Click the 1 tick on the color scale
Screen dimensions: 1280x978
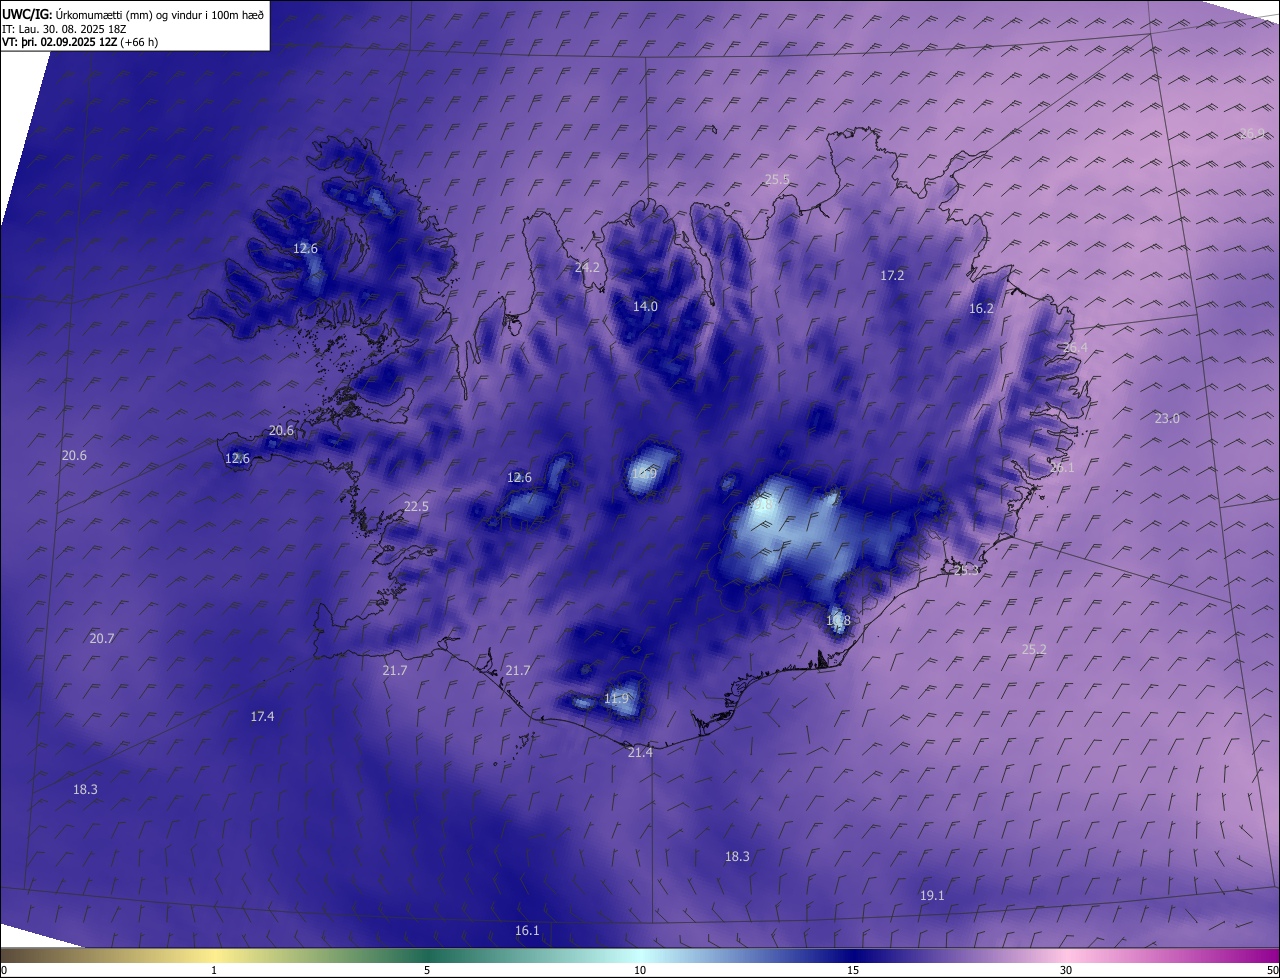click(x=214, y=970)
